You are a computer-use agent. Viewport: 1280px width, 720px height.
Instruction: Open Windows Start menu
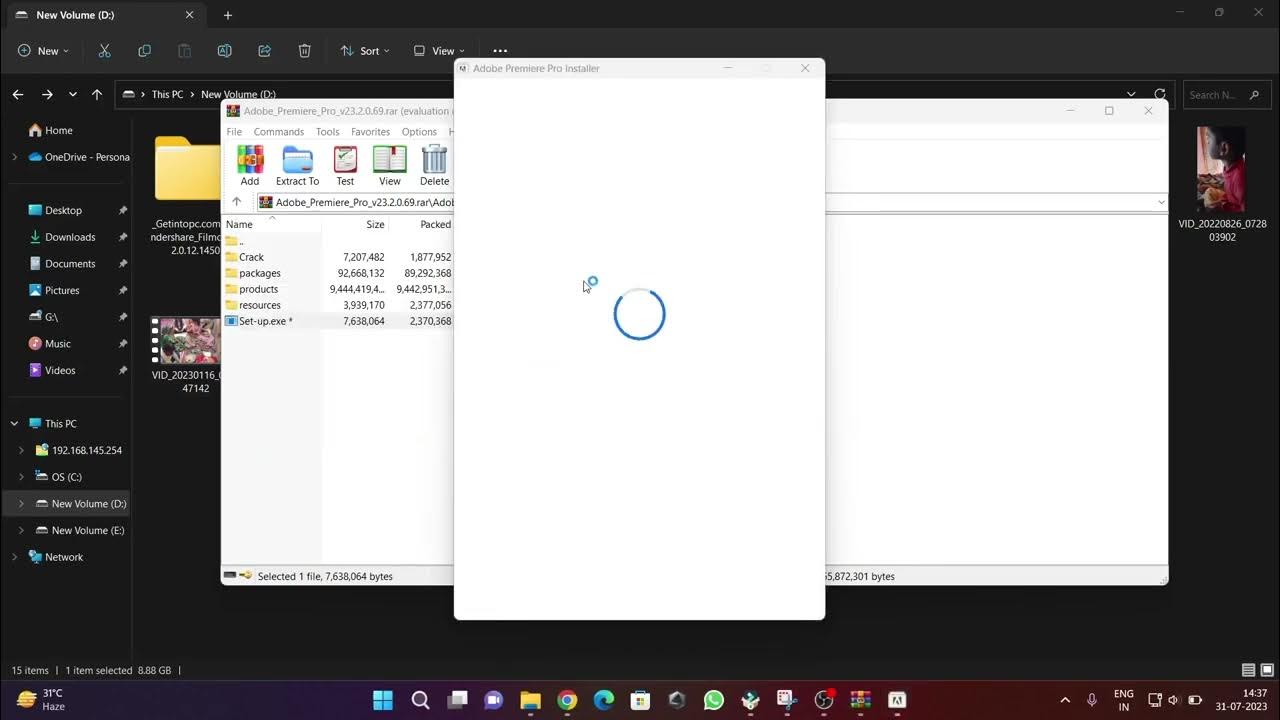383,700
